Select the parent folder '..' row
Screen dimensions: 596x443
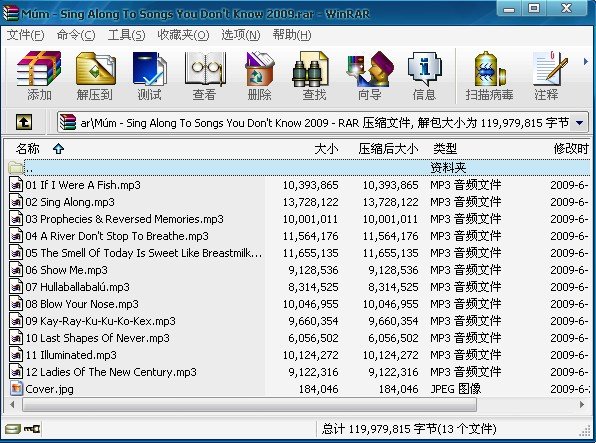pos(299,168)
